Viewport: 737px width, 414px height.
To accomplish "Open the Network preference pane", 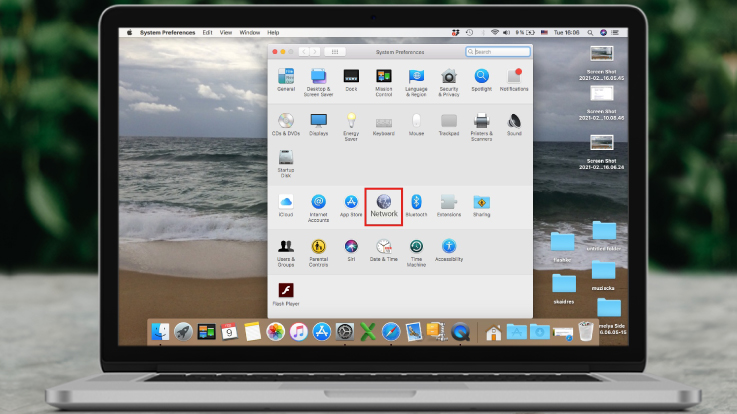I will 384,203.
